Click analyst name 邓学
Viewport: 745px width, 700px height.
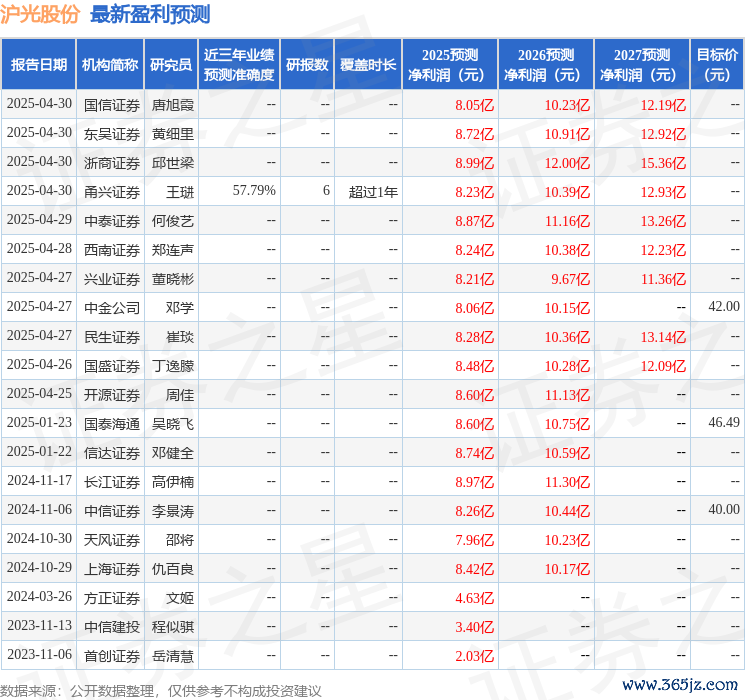pyautogui.click(x=180, y=308)
